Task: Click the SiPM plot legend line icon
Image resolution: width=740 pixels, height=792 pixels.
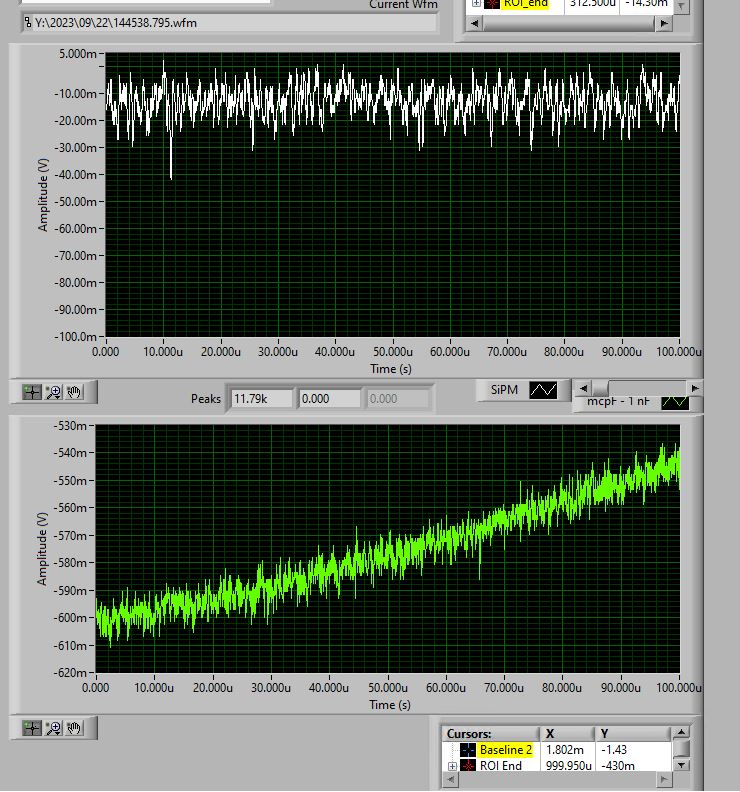Action: (x=543, y=390)
